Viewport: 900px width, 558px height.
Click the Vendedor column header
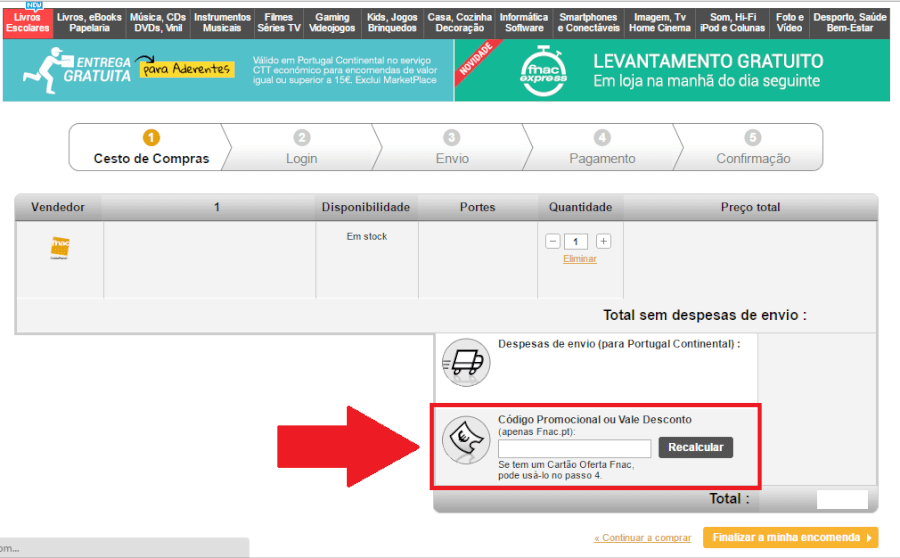[x=58, y=207]
